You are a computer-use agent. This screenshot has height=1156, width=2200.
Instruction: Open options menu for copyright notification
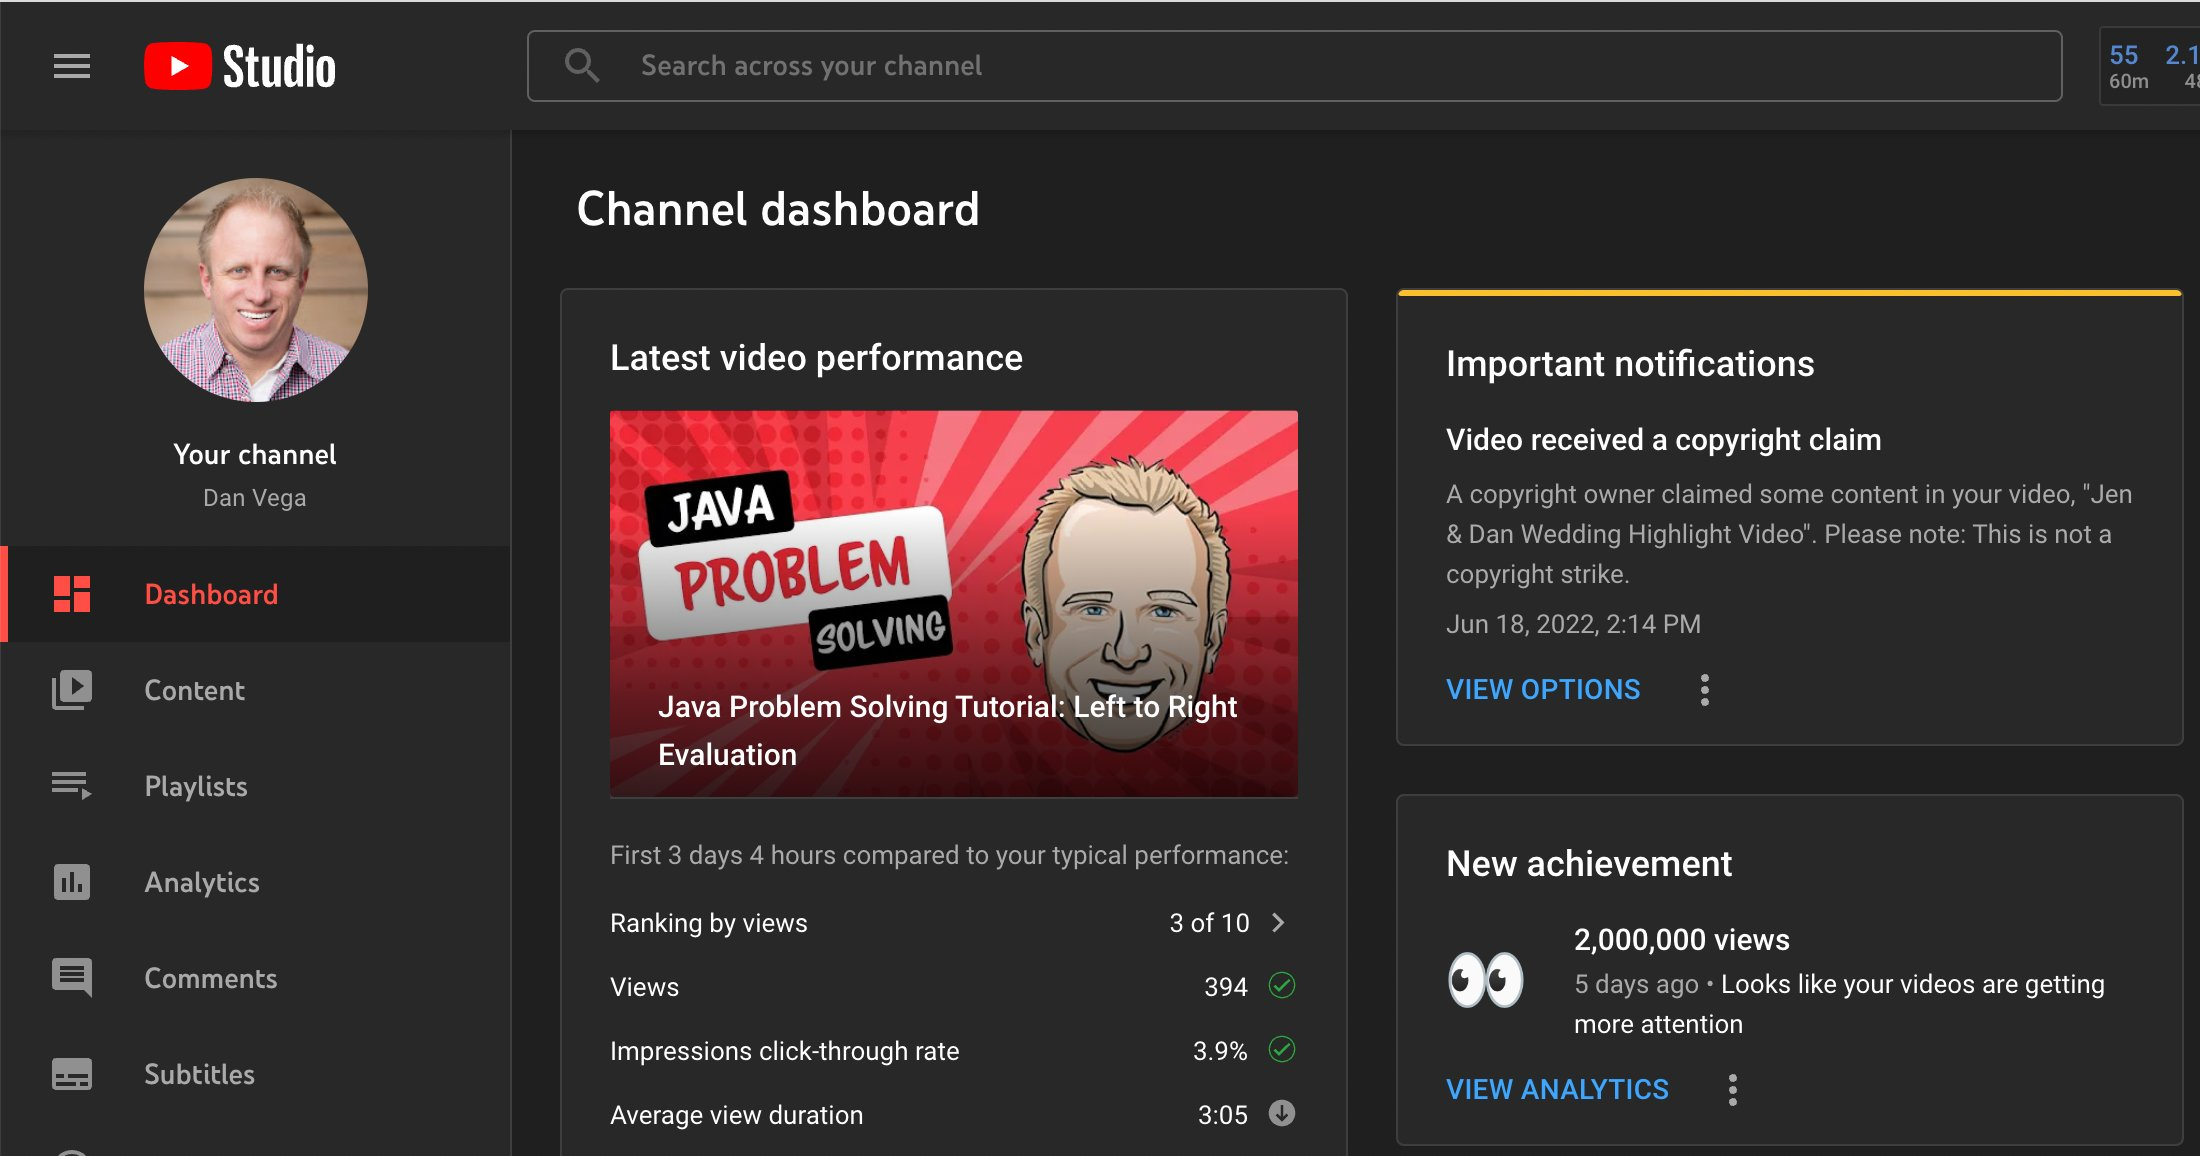[1704, 689]
